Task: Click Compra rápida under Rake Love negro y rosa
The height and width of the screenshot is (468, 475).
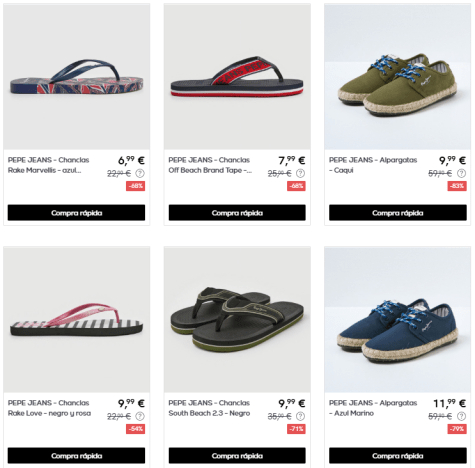Action: pos(76,456)
